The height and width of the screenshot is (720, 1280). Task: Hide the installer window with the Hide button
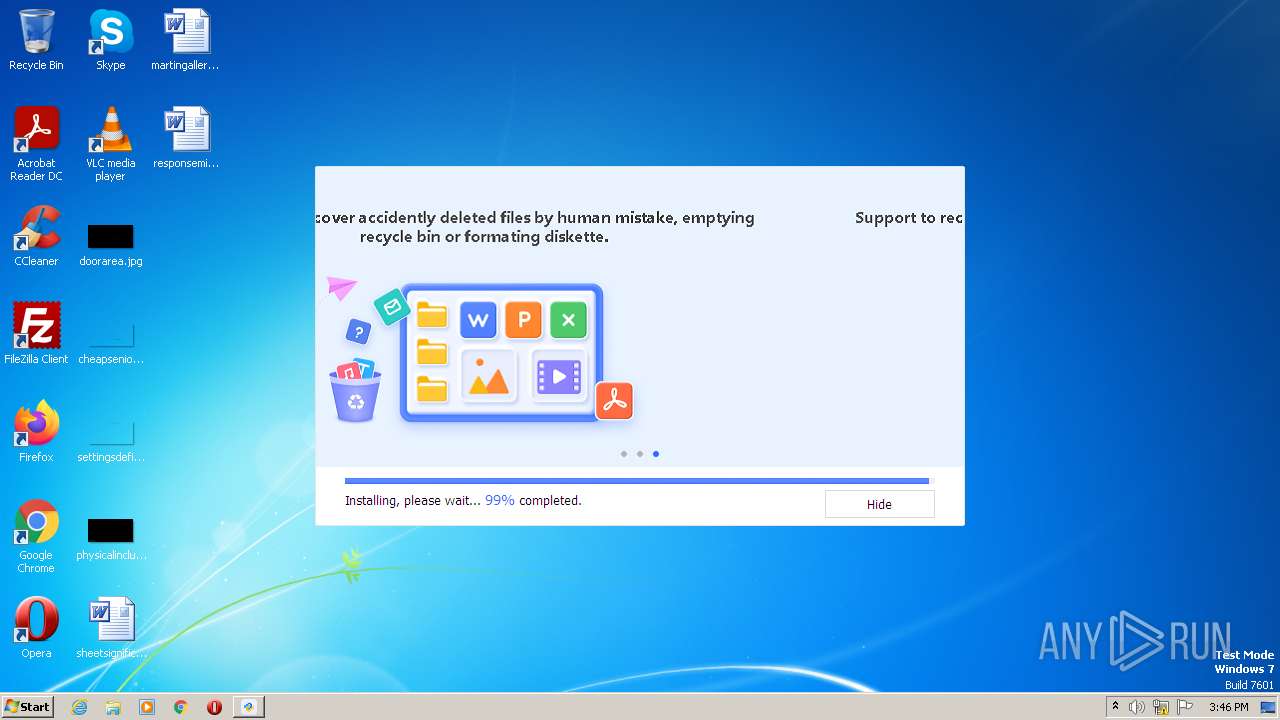tap(879, 504)
